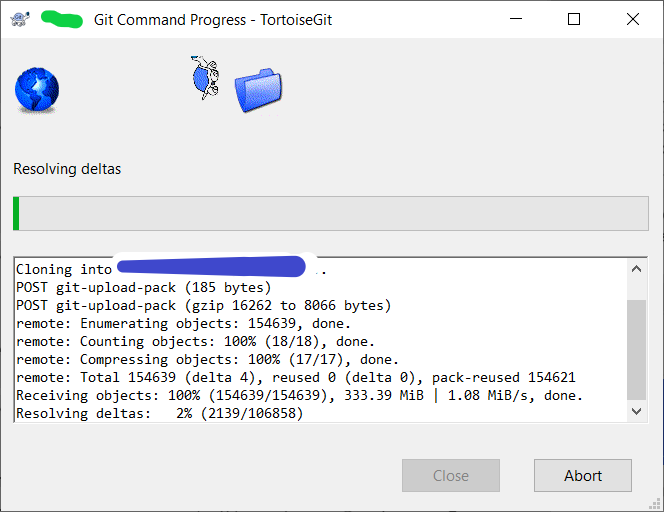664x512 pixels.
Task: Click the log scrollbar down arrow
Action: point(636,411)
